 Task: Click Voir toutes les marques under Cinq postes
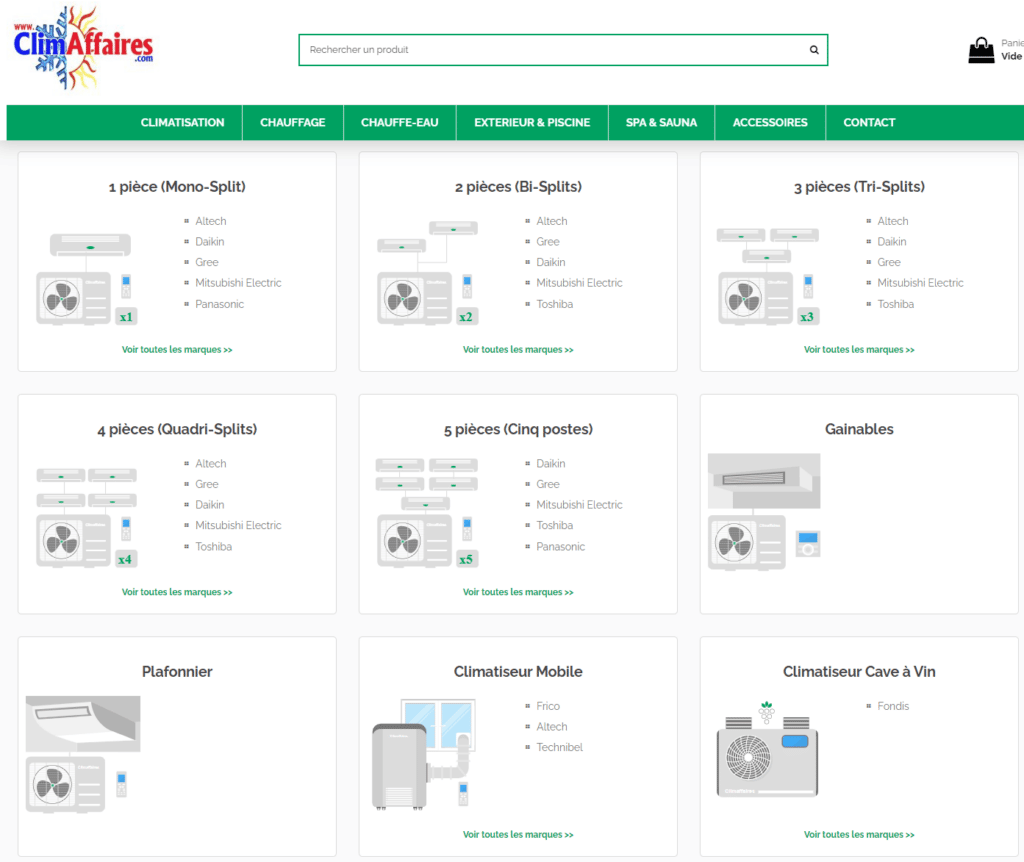pos(519,592)
